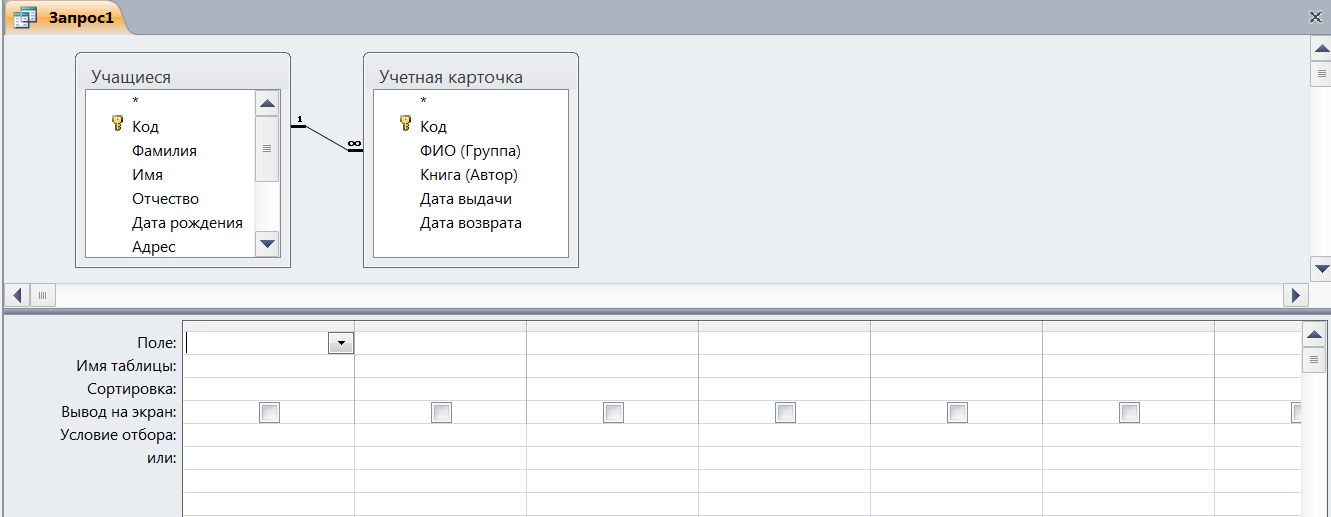Toggle the Вывод на экран checkbox in the fifth column
1331x517 pixels.
click(957, 412)
